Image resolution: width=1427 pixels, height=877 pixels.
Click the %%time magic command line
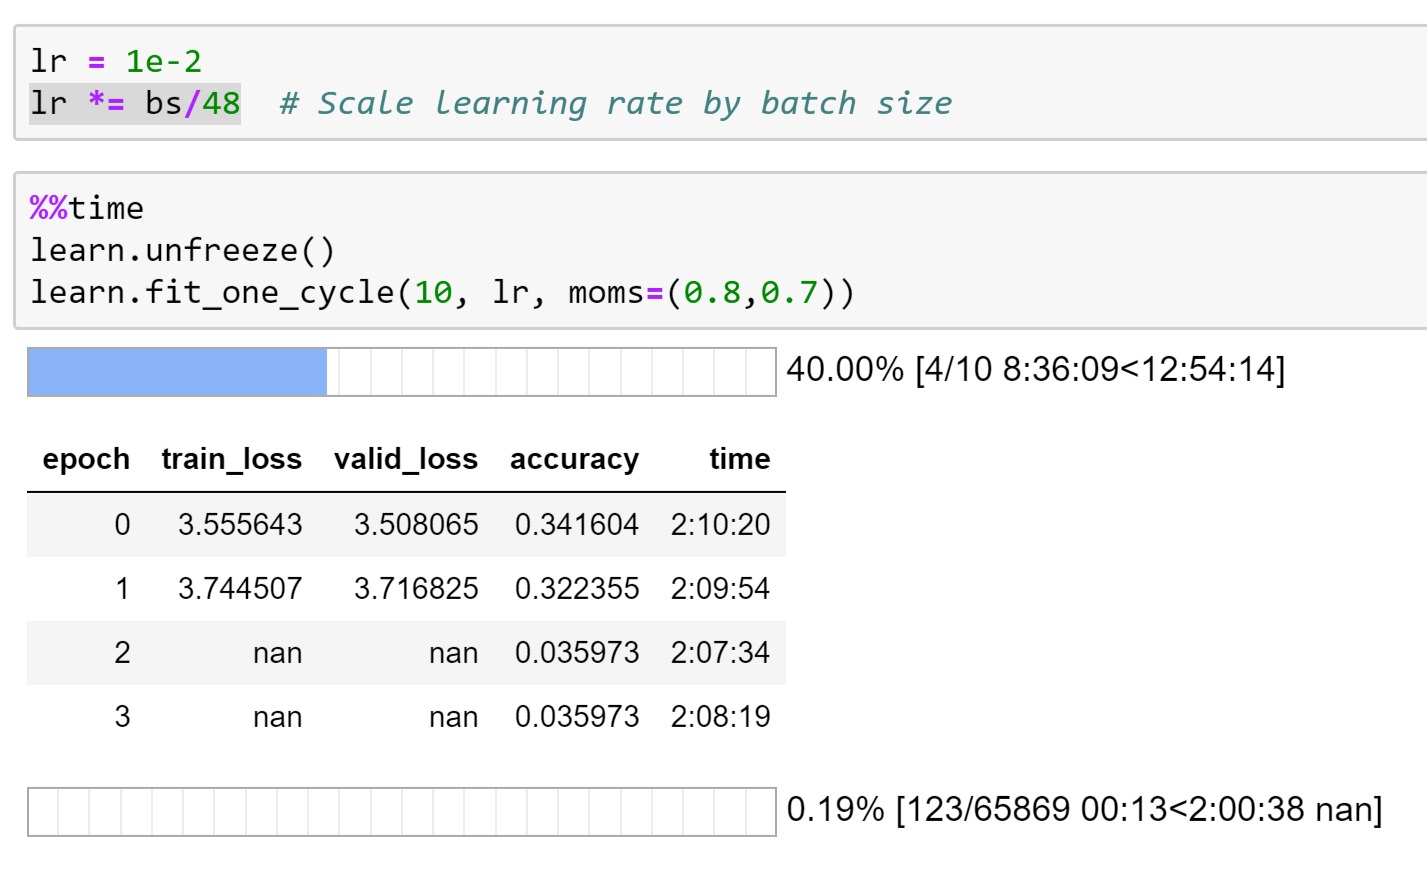[87, 208]
